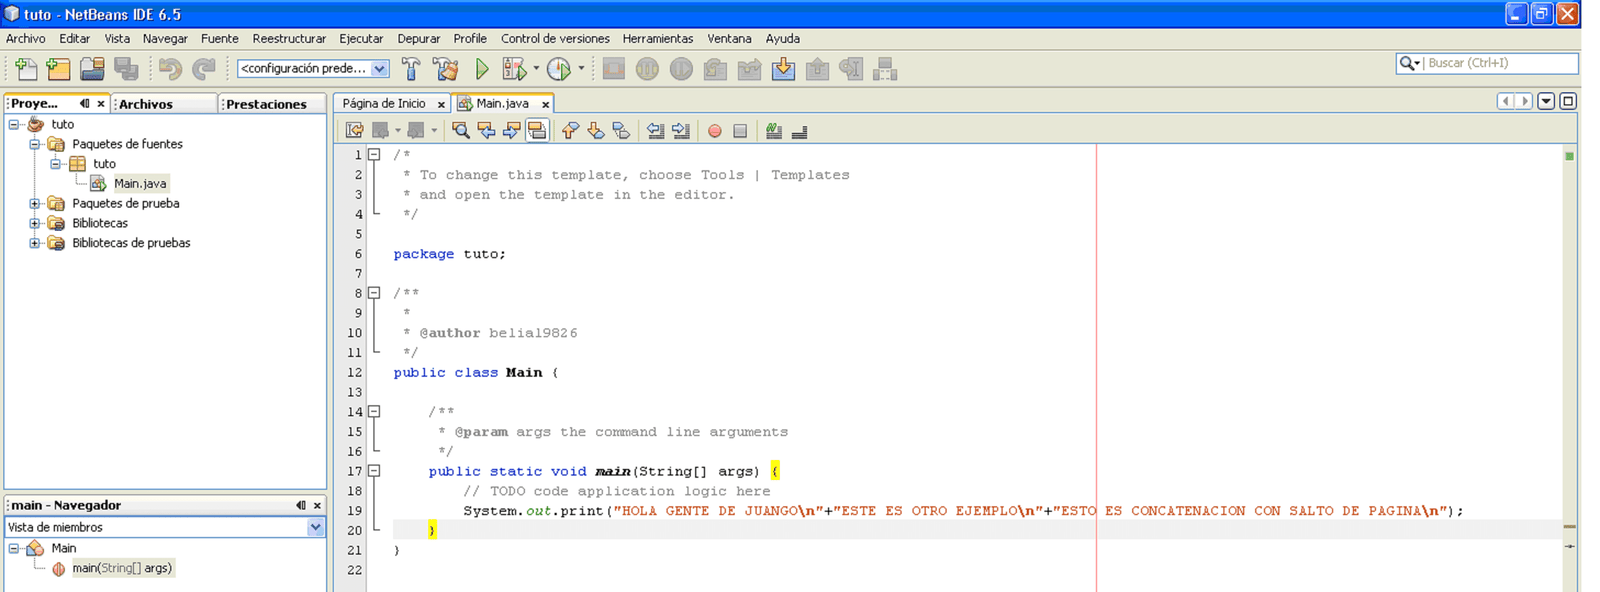Go to previous bookmark using editor toolbar

[570, 130]
